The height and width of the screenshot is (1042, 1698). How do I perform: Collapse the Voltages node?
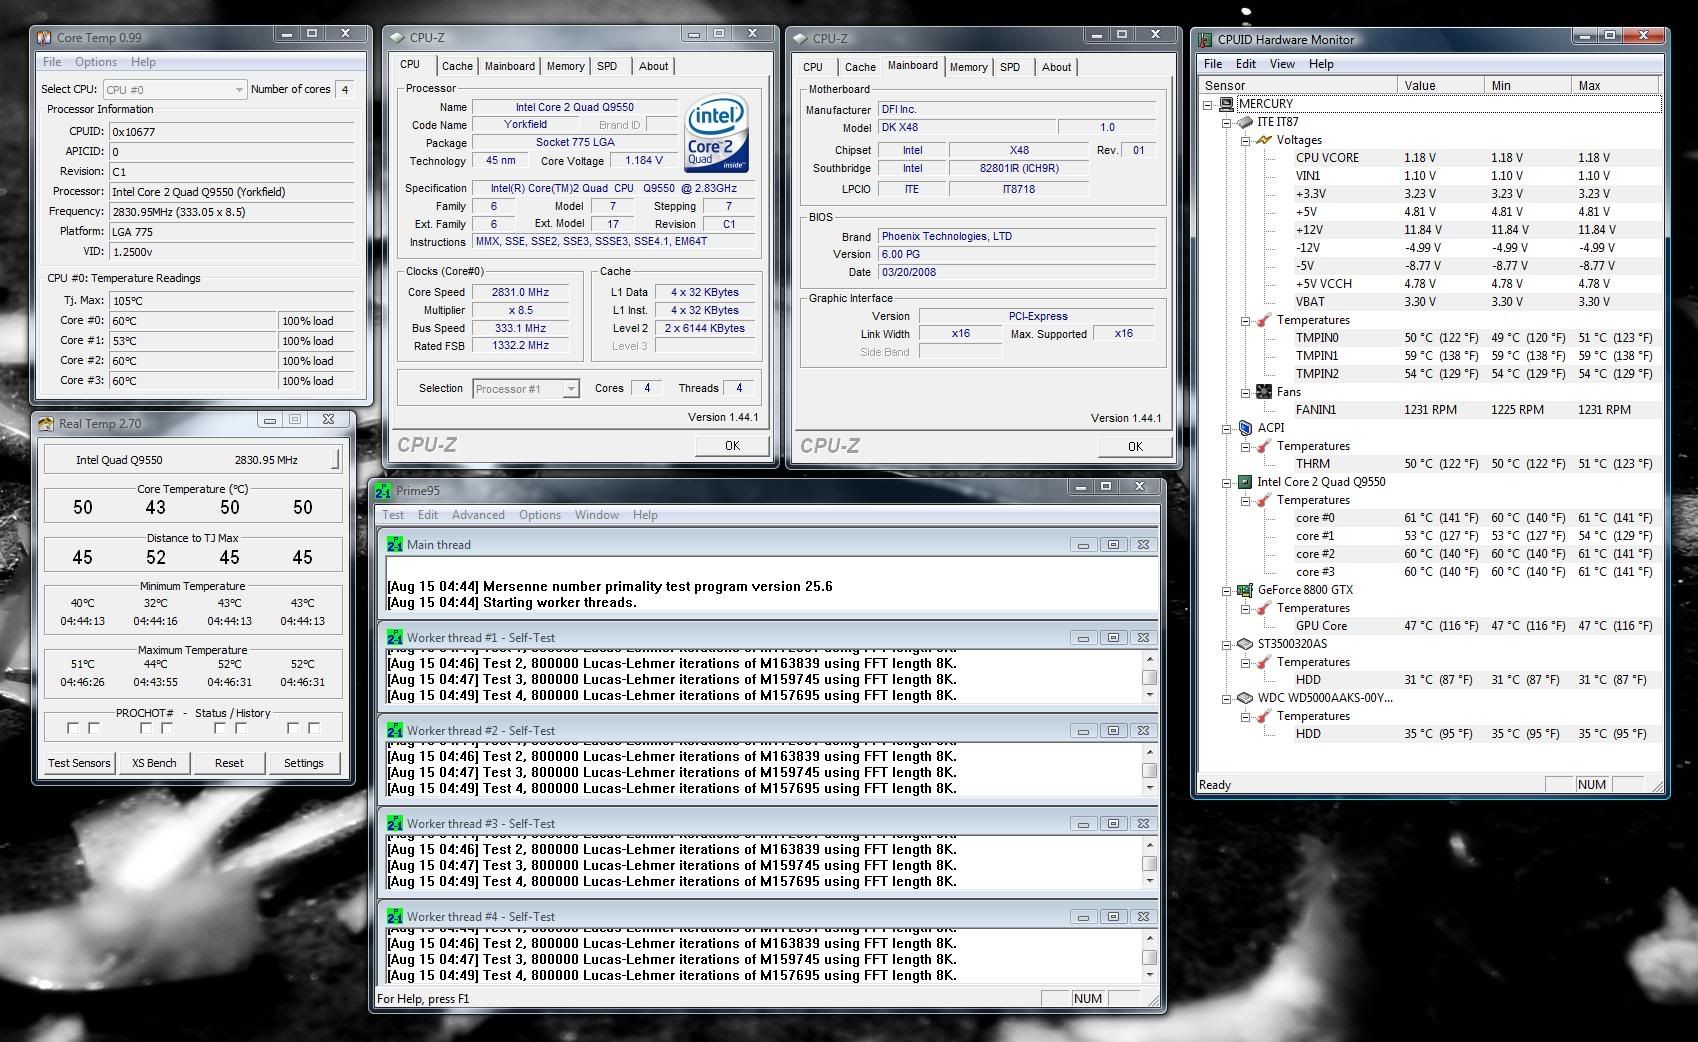pos(1246,140)
